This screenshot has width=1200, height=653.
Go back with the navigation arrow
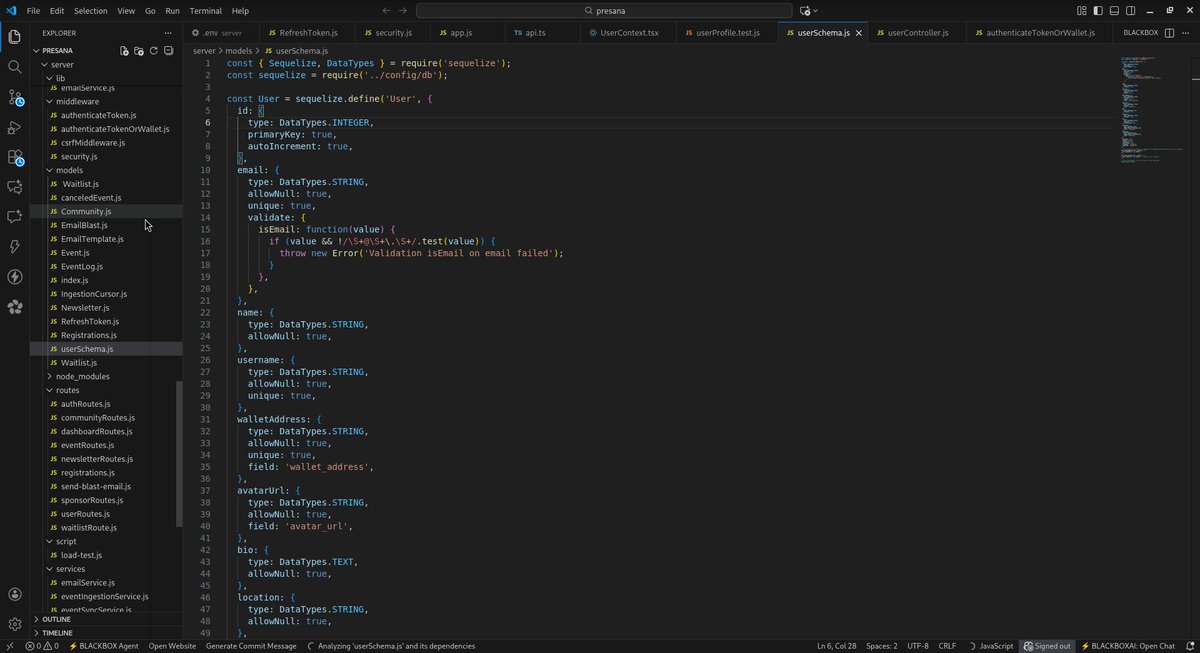(386, 10)
